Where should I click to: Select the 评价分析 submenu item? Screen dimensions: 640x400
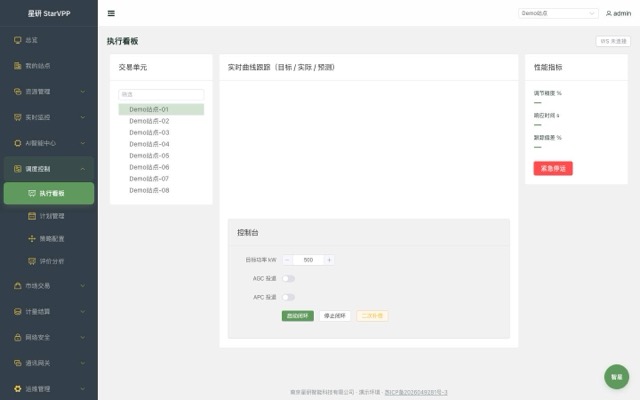[49, 261]
